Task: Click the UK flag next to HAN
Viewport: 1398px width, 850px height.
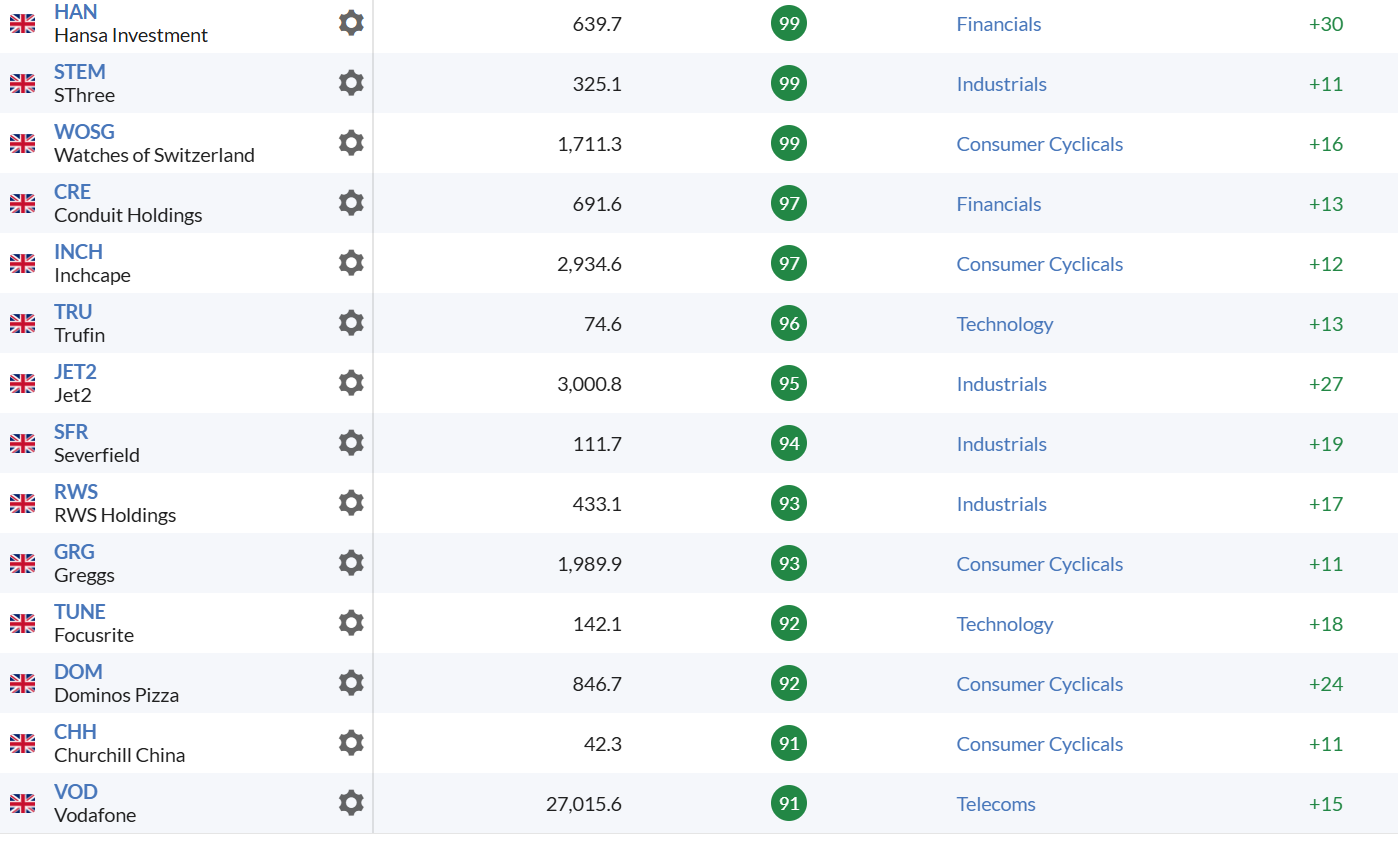Action: tap(22, 23)
